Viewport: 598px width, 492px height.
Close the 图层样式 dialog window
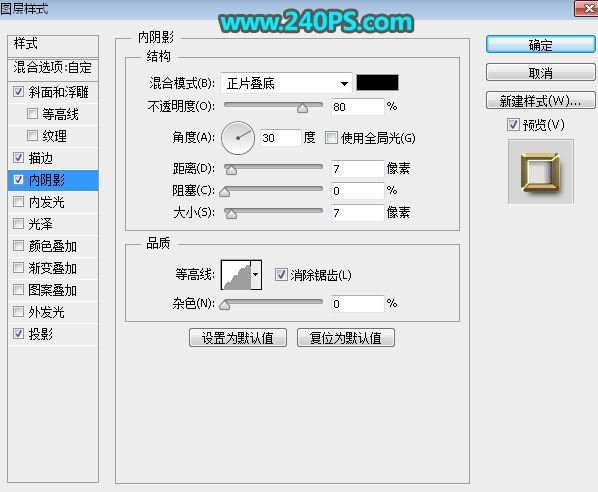(587, 8)
